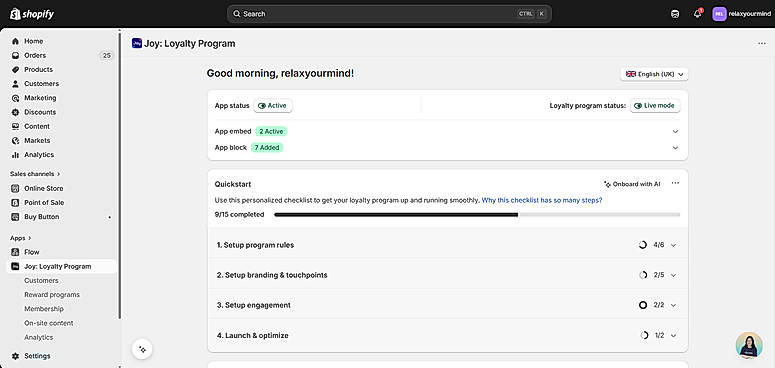Screen dimensions: 775x368
Task: Expand Setup engagement chevron
Action: 673,305
